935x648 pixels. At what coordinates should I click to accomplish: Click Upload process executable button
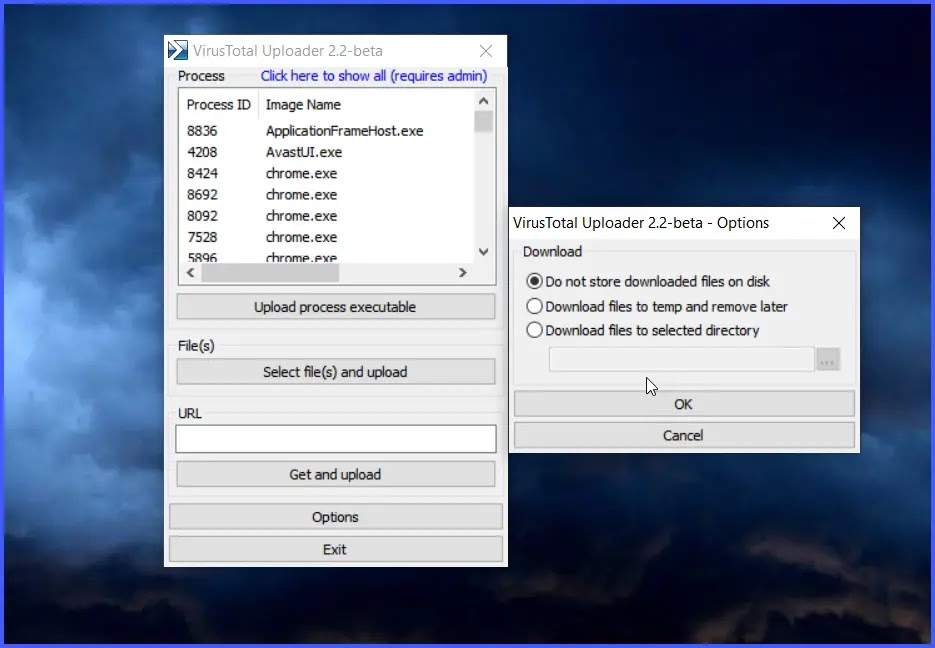click(336, 307)
